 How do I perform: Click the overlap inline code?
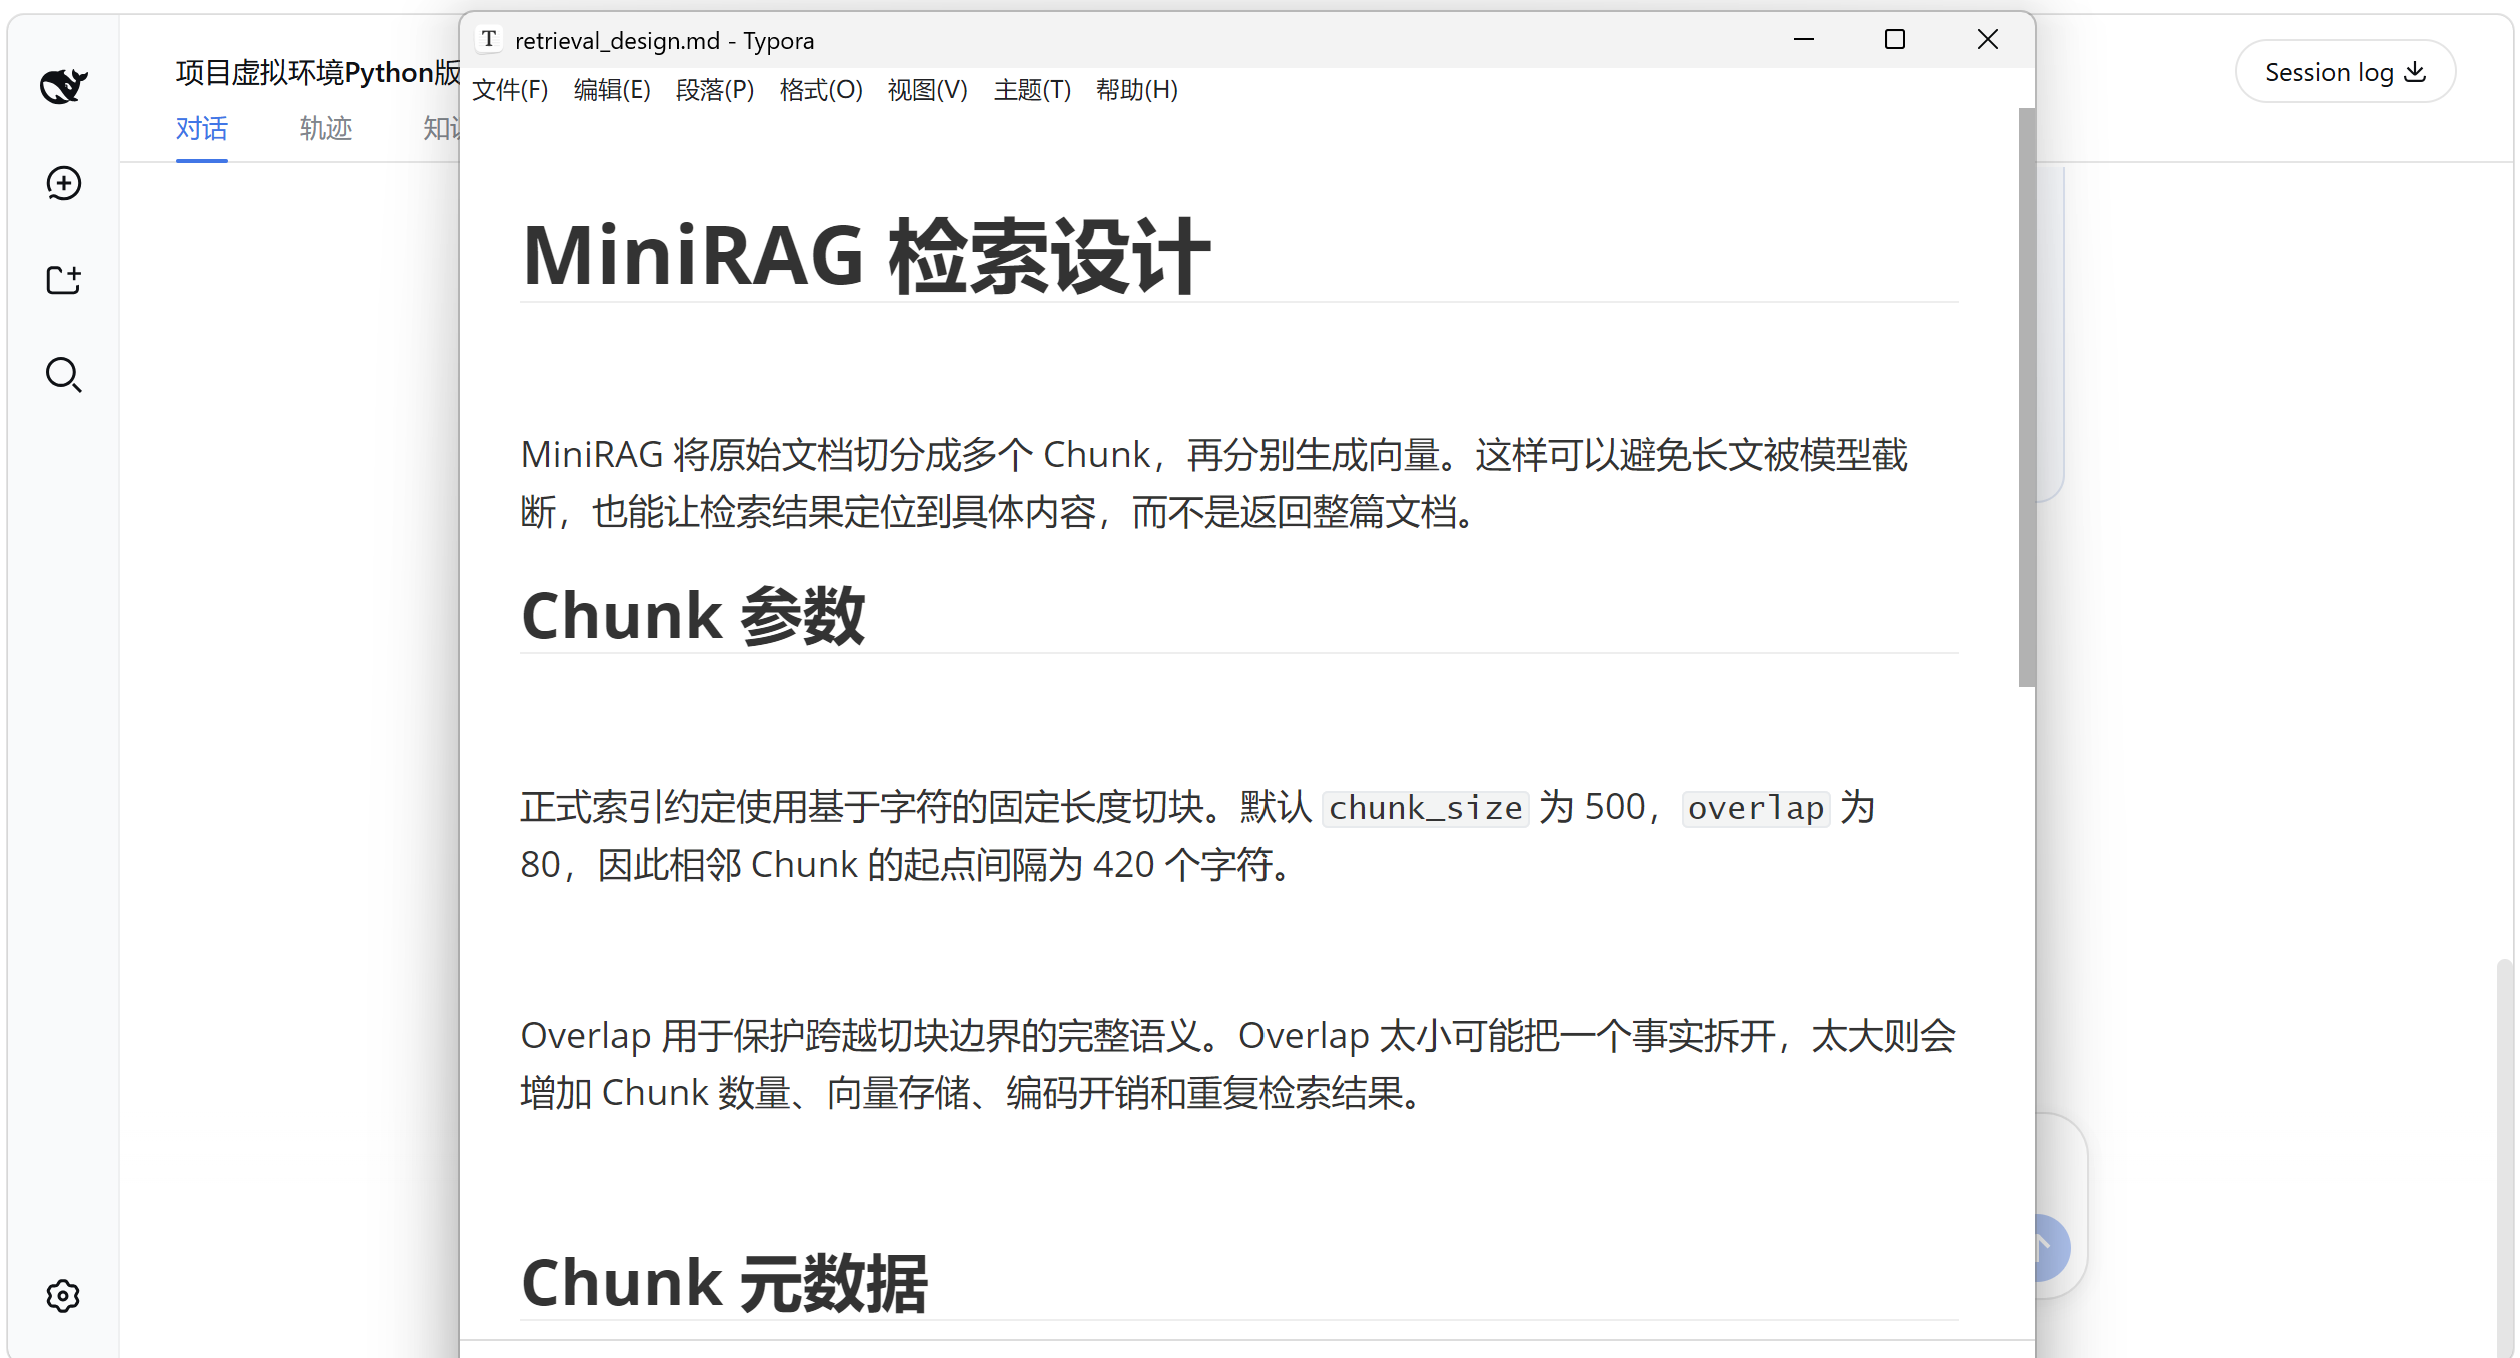tap(1756, 807)
